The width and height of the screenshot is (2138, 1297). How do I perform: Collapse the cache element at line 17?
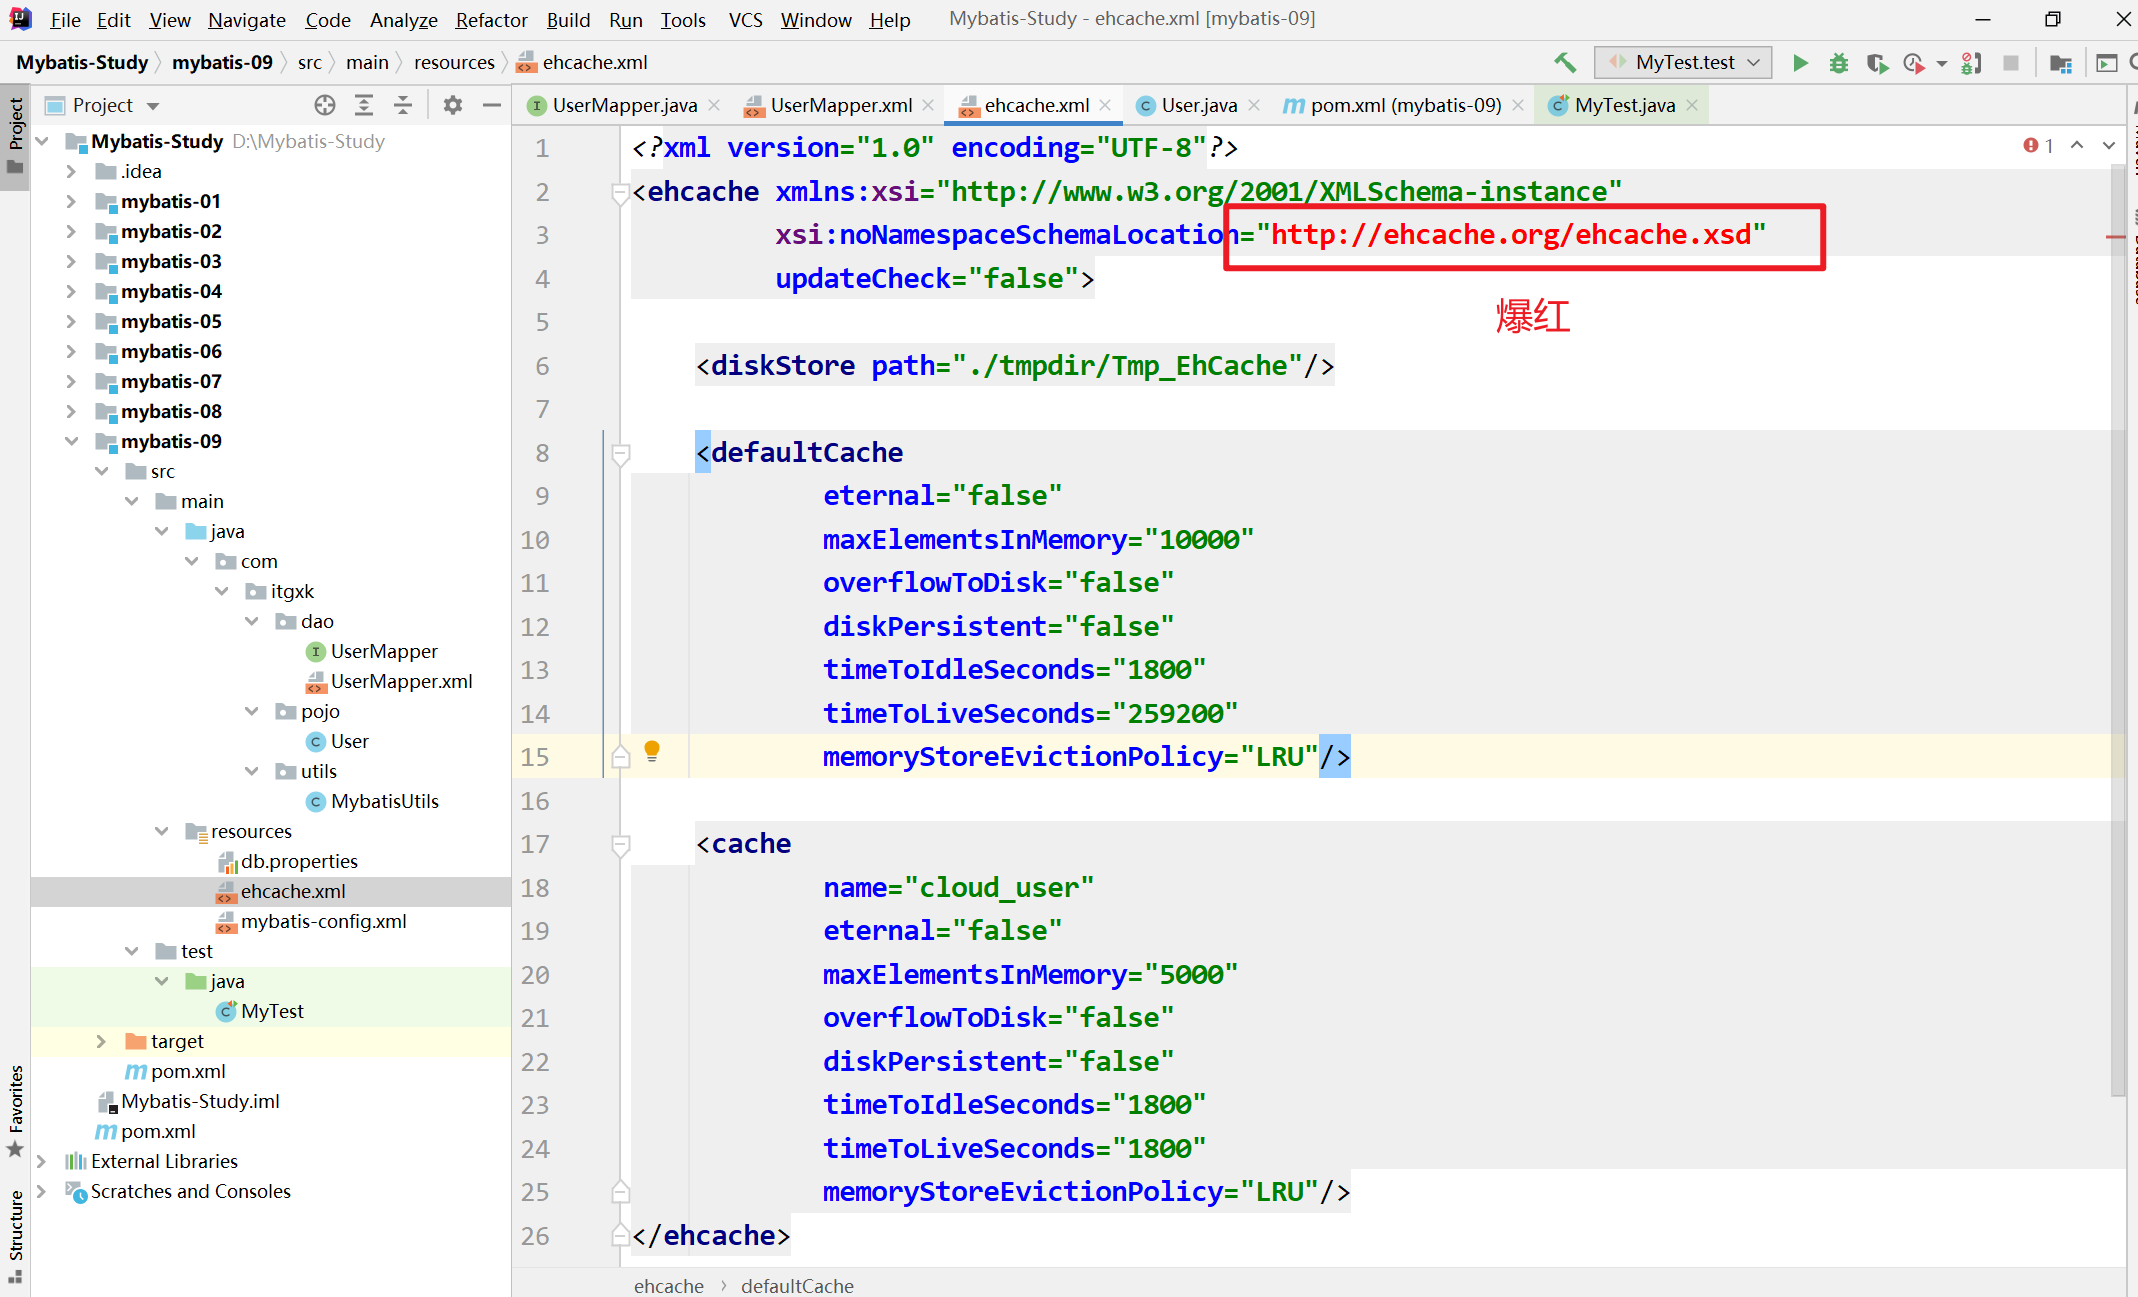pyautogui.click(x=621, y=845)
